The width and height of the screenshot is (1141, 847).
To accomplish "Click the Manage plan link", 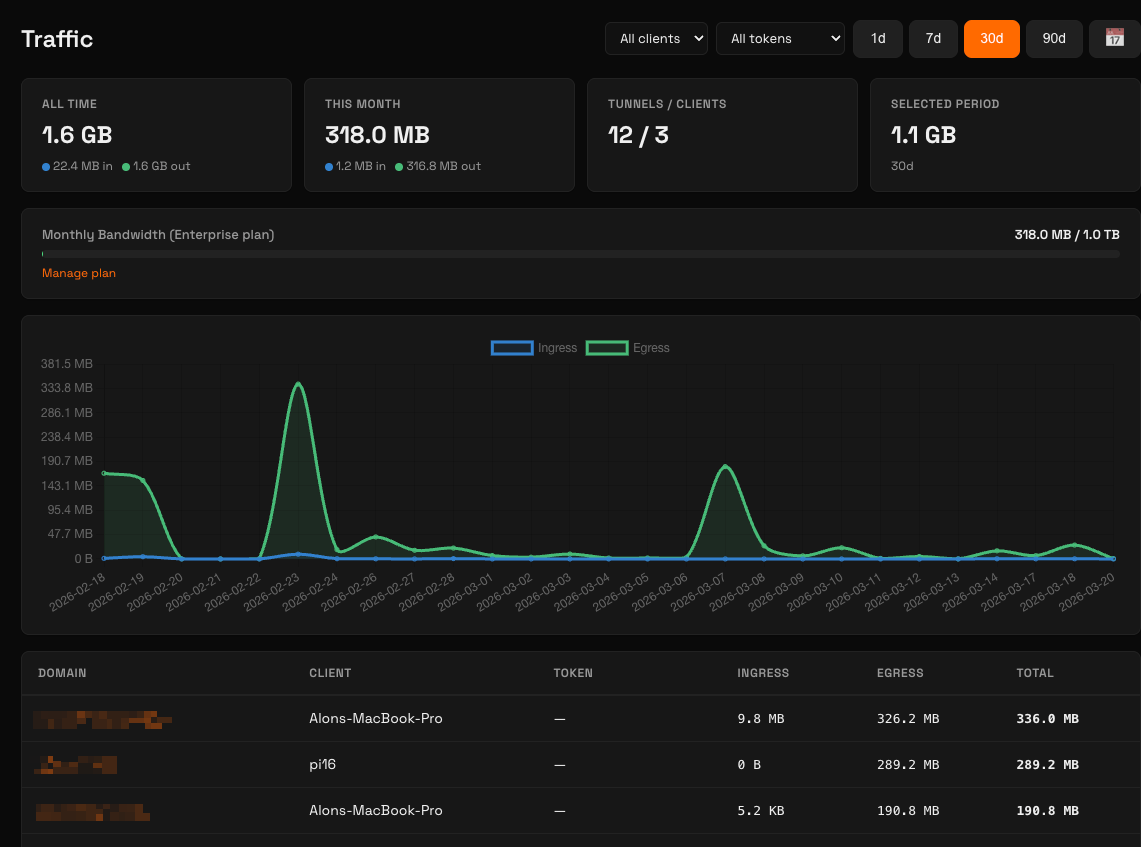I will [78, 272].
